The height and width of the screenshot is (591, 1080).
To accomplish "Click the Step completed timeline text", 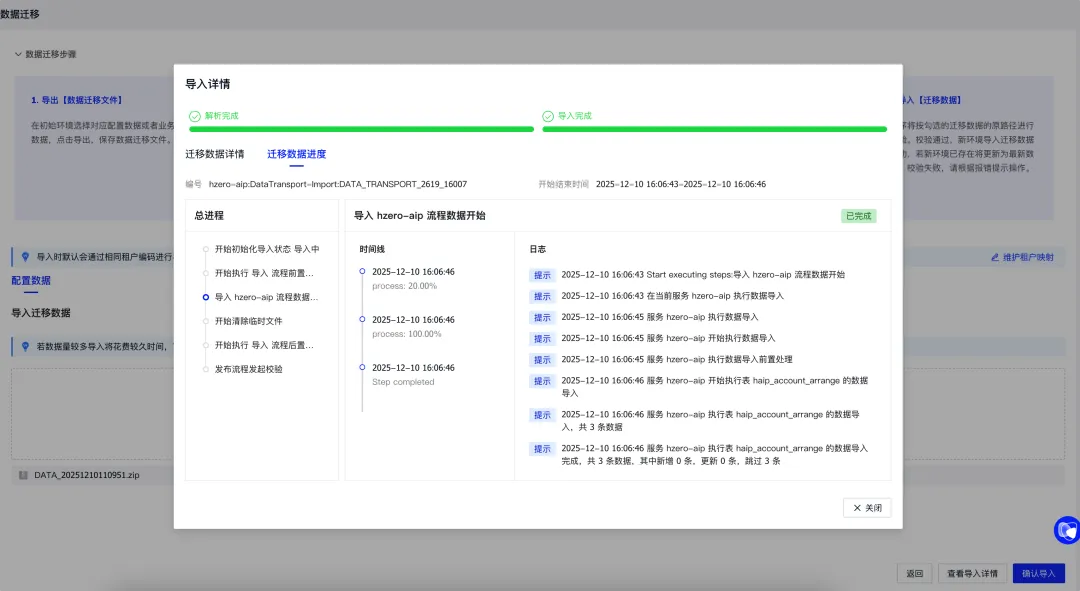I will pos(403,382).
